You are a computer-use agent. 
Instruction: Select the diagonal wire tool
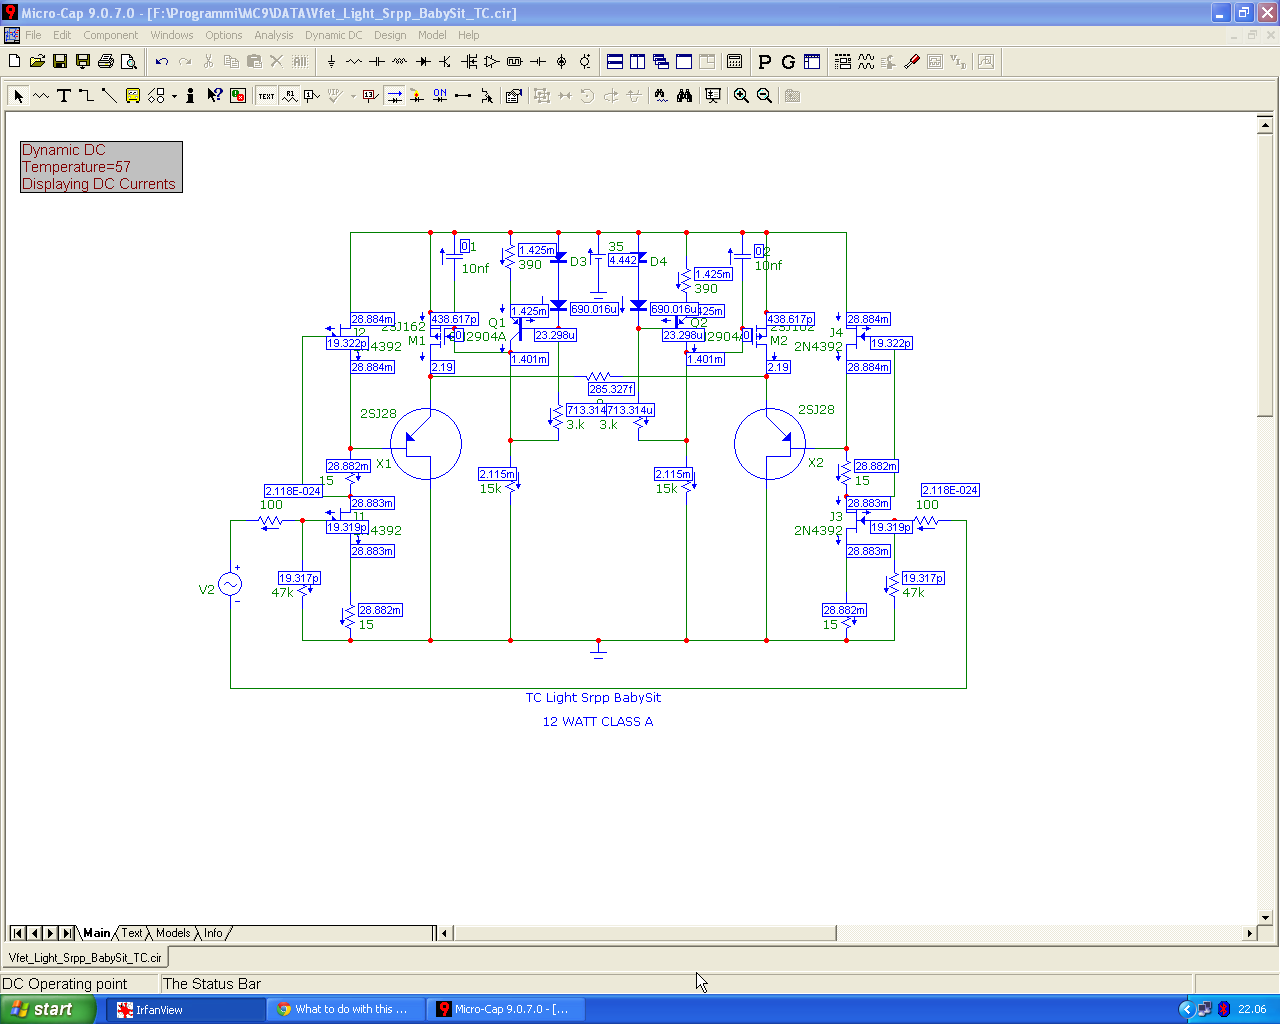coord(110,96)
